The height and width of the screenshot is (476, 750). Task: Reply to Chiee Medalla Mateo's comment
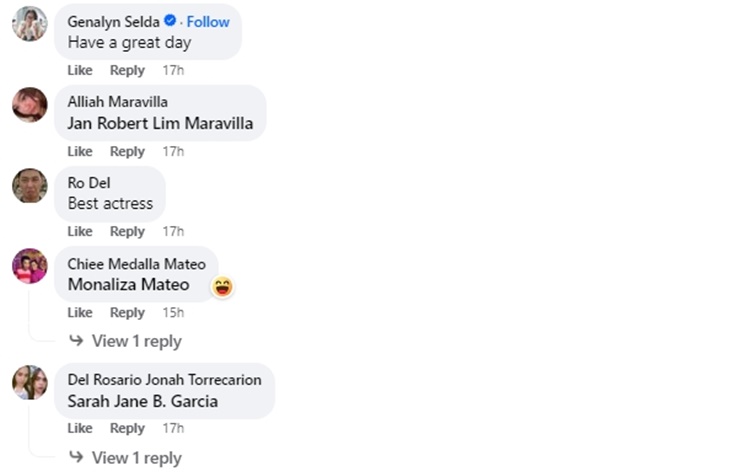[127, 312]
